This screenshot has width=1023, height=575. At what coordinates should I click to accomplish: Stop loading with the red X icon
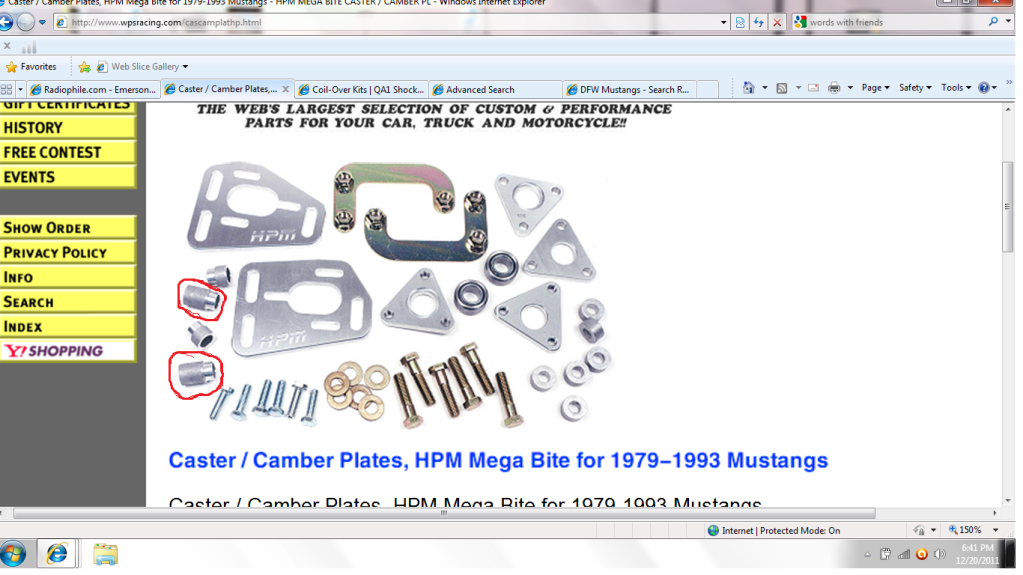(x=777, y=22)
